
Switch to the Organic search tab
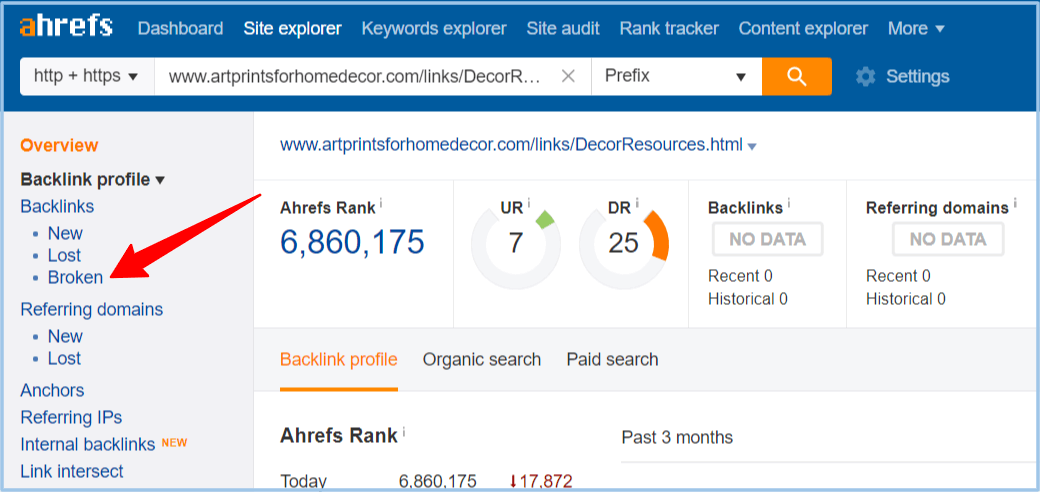pos(482,359)
